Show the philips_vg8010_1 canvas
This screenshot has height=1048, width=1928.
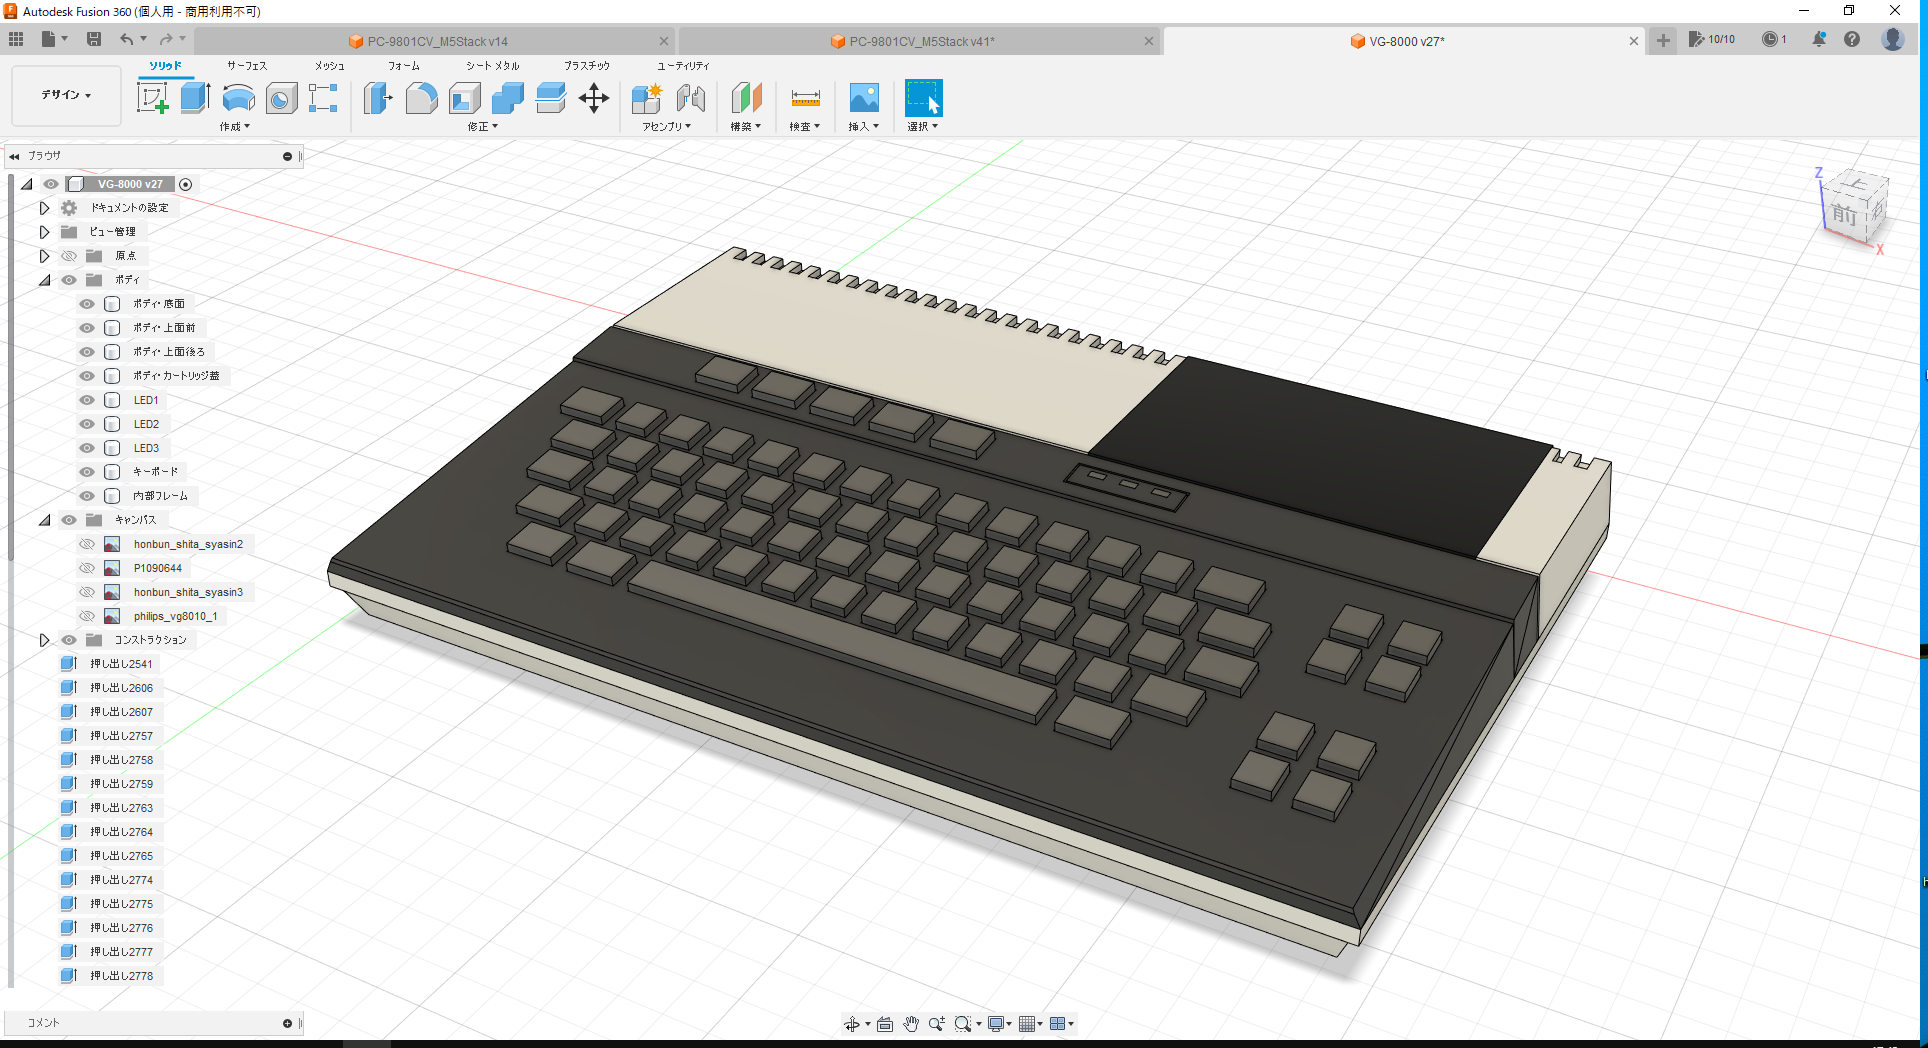pyautogui.click(x=87, y=615)
